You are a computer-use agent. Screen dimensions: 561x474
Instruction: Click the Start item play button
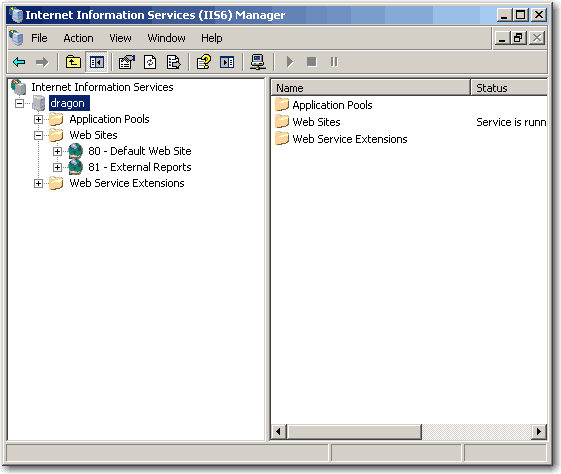[290, 62]
